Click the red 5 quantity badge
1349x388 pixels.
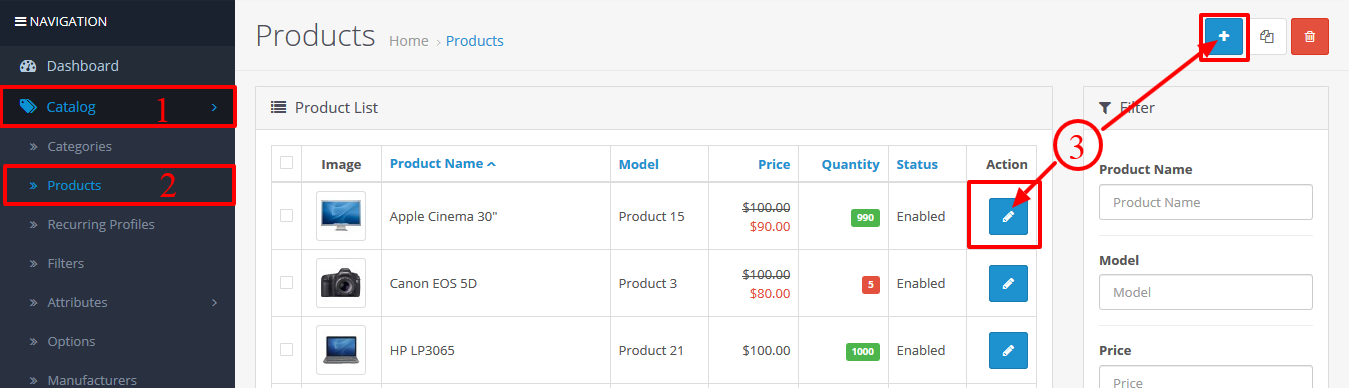[x=871, y=284]
